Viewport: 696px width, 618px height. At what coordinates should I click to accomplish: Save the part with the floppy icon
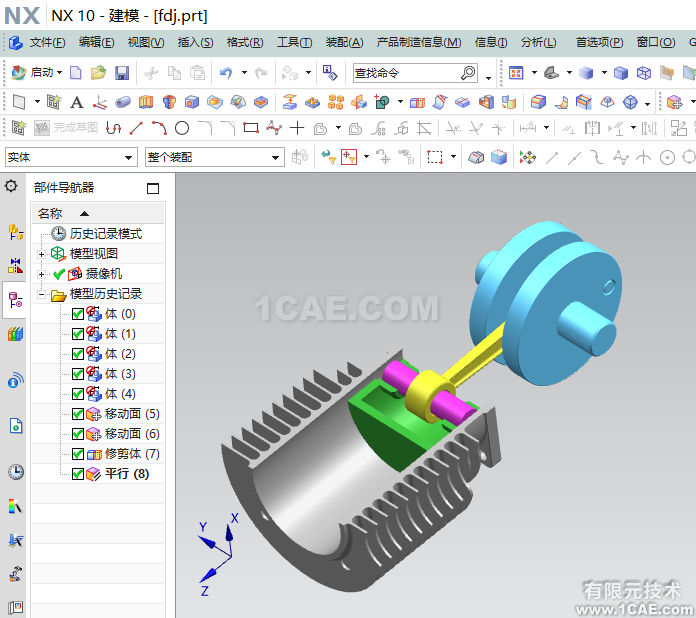tap(122, 72)
